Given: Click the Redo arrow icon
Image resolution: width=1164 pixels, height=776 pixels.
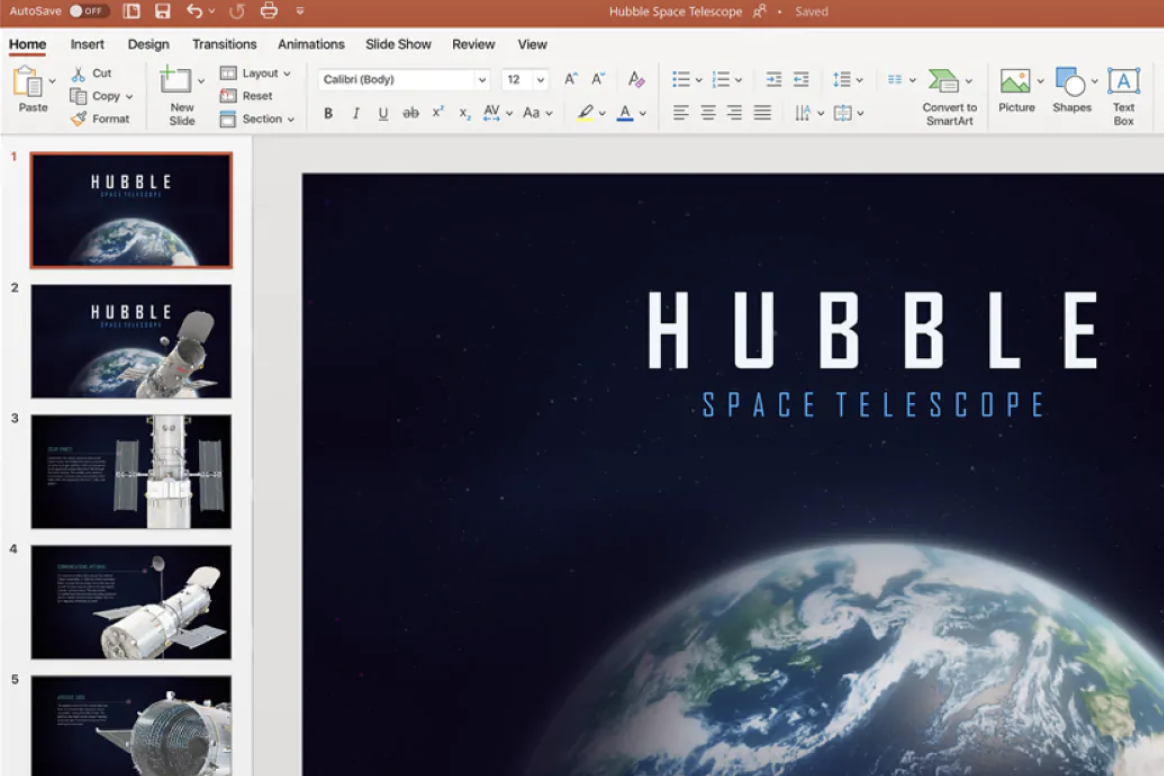Looking at the screenshot, I should pos(237,11).
